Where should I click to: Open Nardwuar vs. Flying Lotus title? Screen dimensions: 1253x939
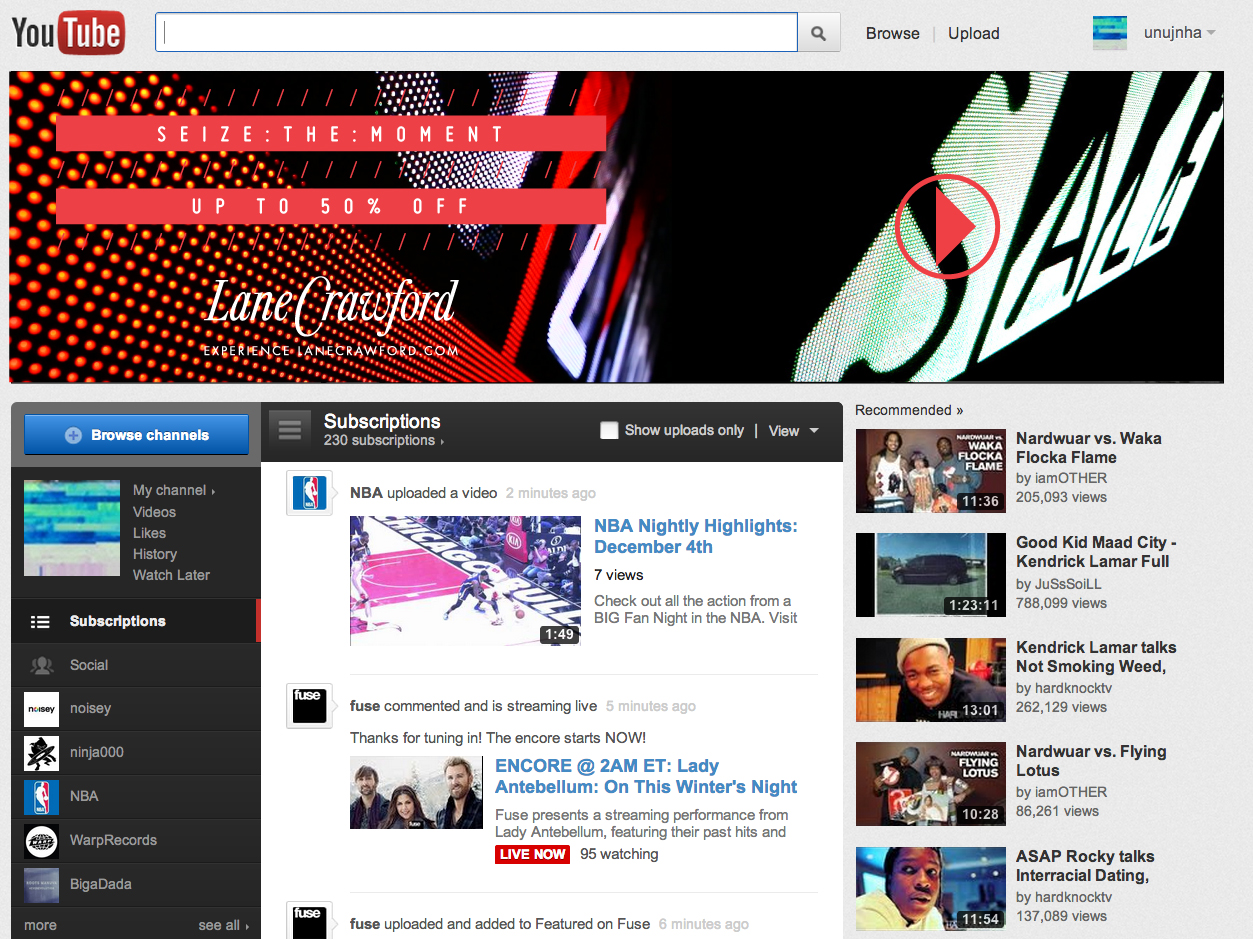click(1091, 761)
